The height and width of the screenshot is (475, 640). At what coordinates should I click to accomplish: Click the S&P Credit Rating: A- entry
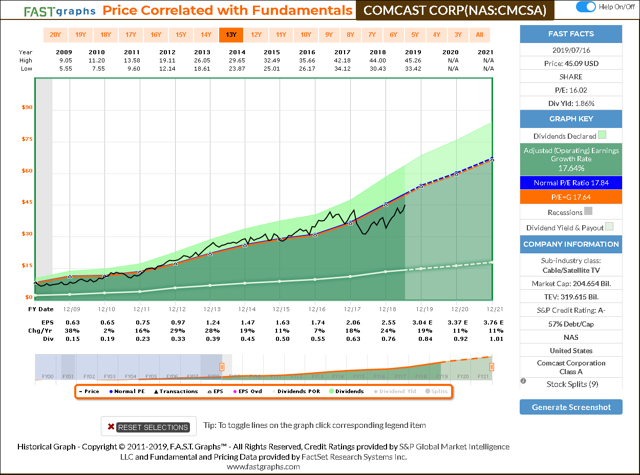(571, 311)
